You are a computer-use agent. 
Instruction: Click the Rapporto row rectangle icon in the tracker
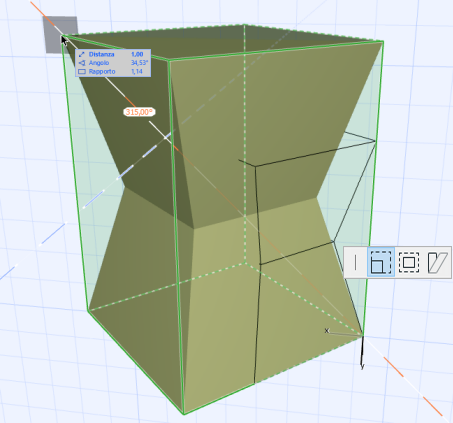81,72
